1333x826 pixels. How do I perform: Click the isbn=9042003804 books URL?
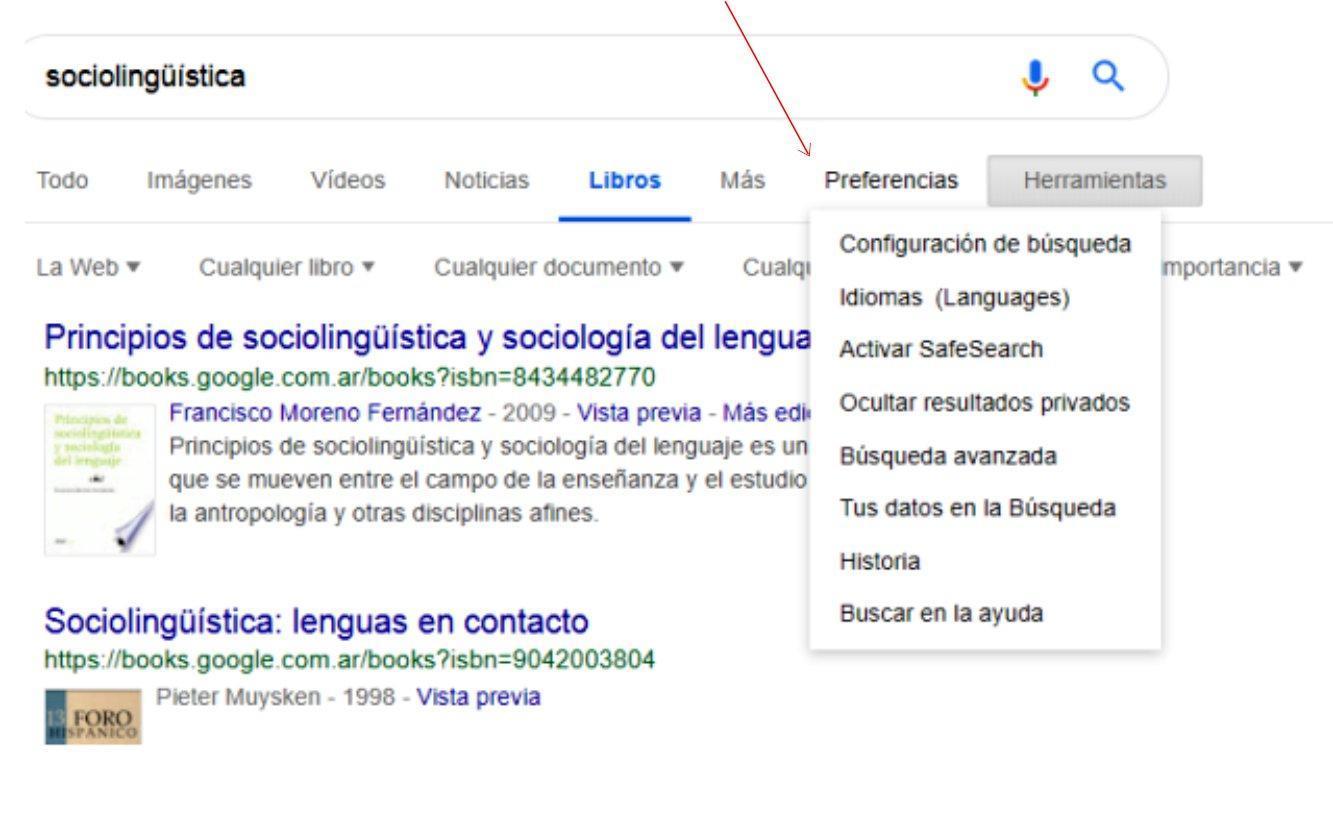[x=350, y=661]
